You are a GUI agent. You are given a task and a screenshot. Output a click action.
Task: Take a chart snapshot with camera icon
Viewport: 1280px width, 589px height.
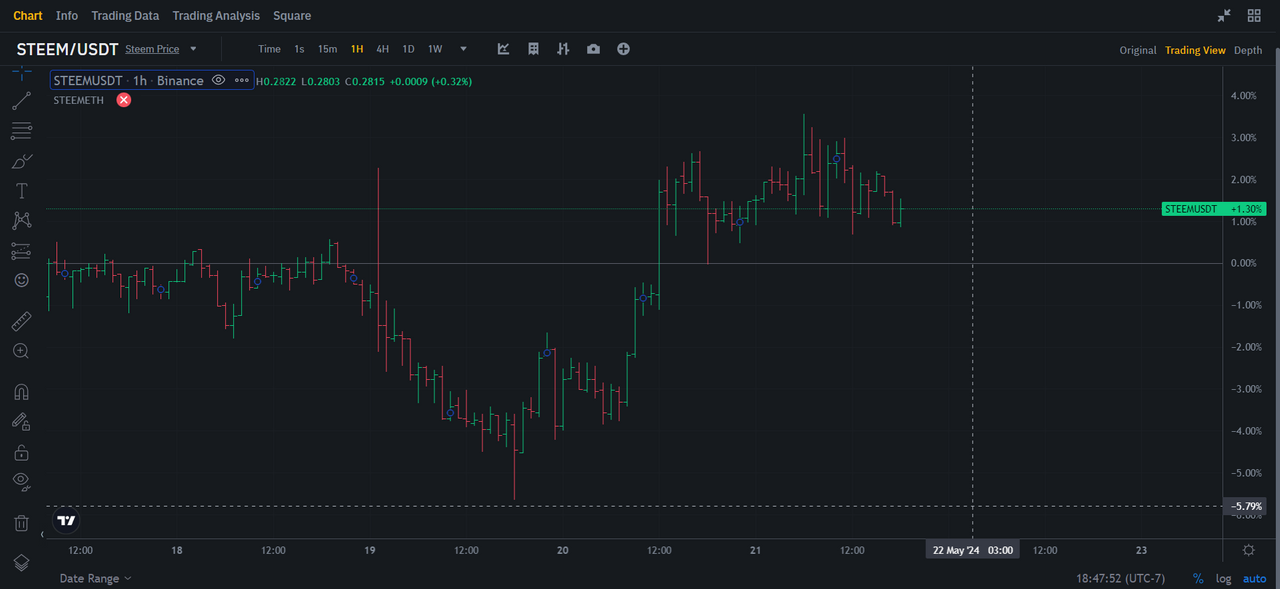click(594, 49)
